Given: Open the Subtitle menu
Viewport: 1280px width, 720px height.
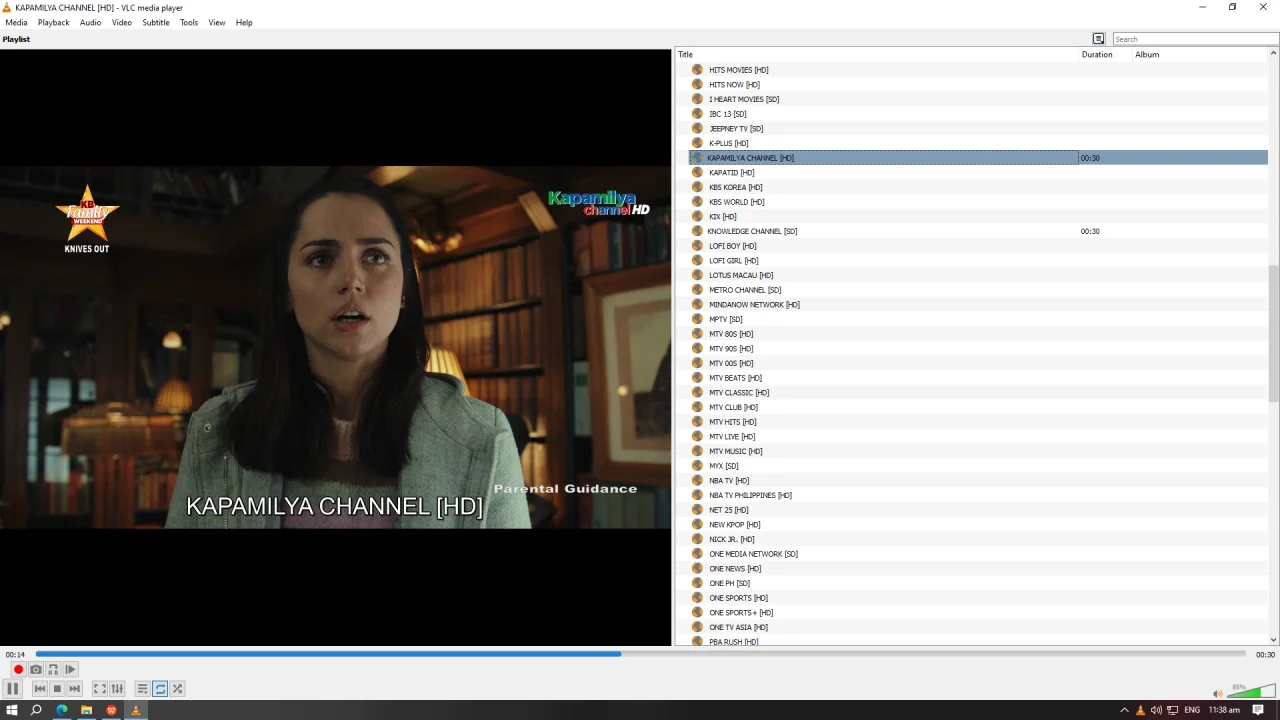Looking at the screenshot, I should pos(156,22).
